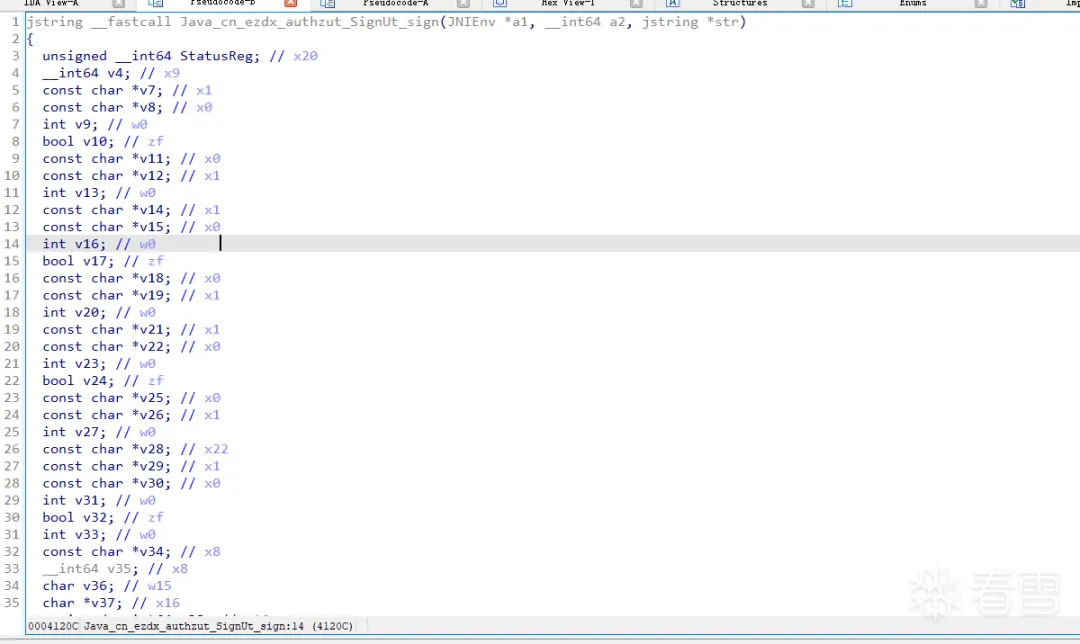Image resolution: width=1080 pixels, height=644 pixels.
Task: Click Java_cn_ezdx_authzut_SignUt_sign:14 in the status bar
Action: [x=194, y=626]
